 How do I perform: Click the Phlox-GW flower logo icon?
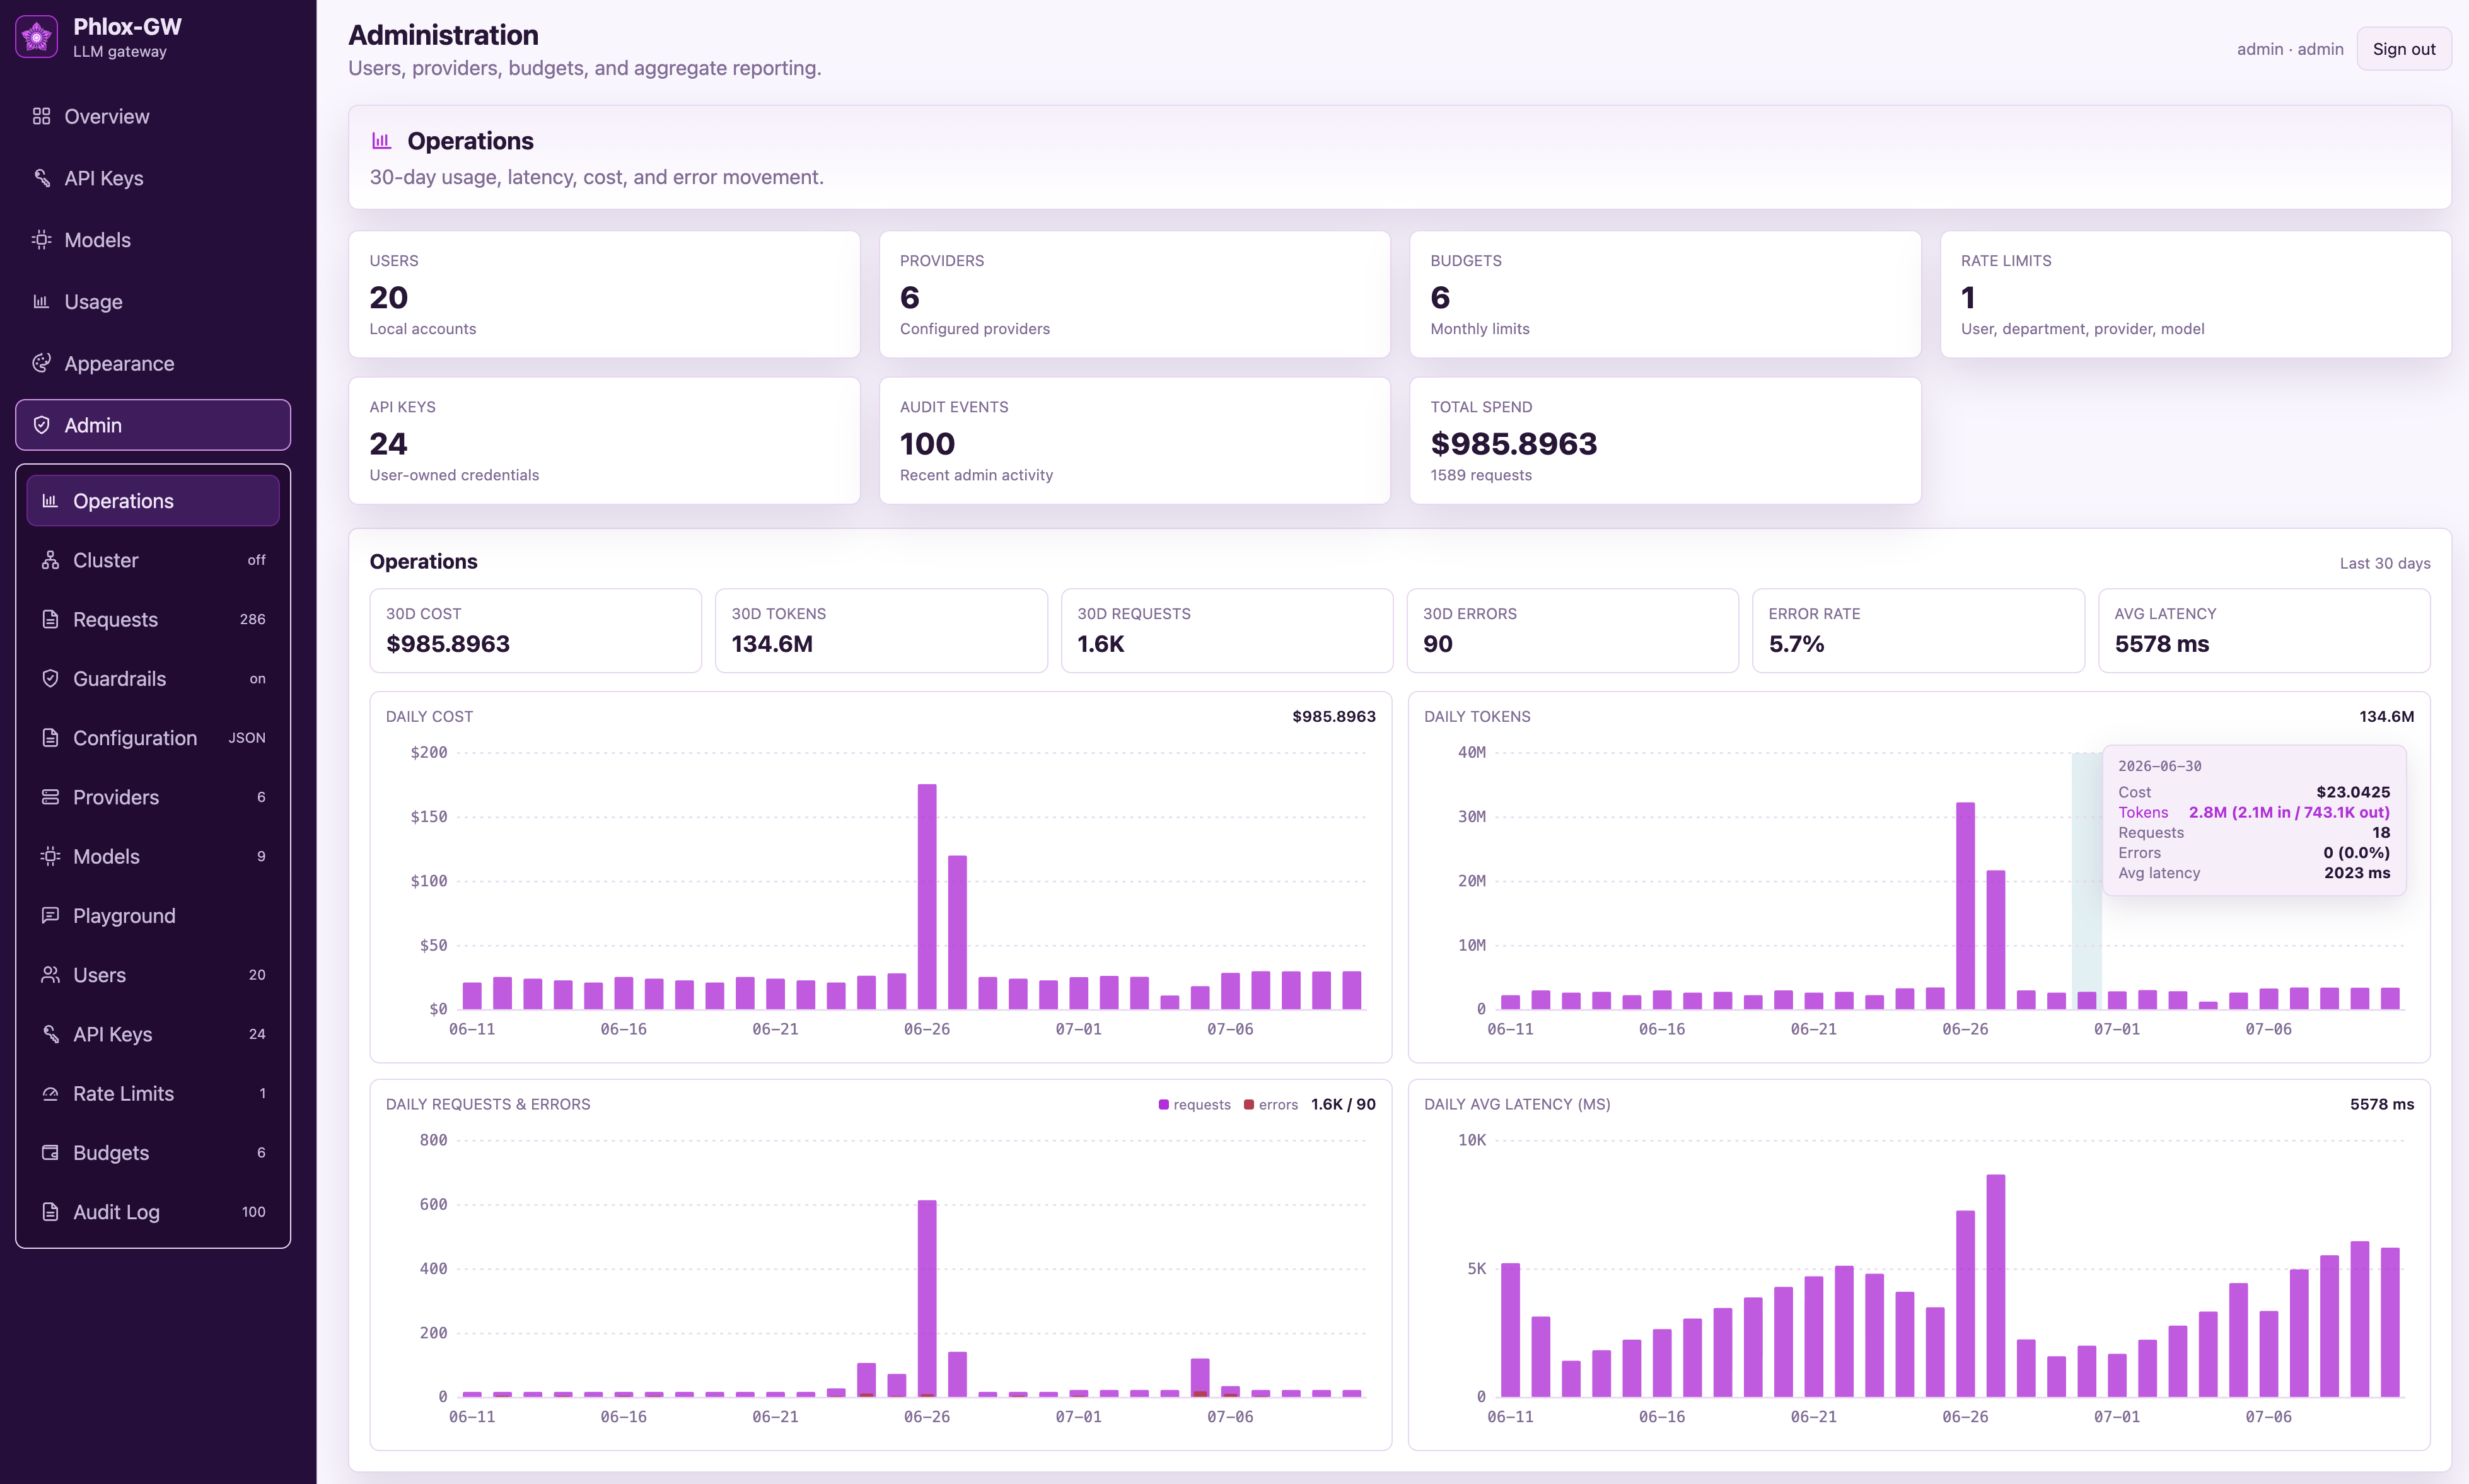coord(37,37)
